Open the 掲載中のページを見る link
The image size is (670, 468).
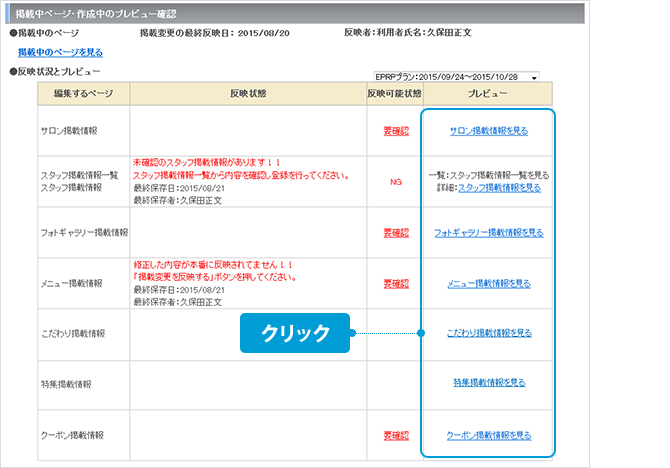60,52
